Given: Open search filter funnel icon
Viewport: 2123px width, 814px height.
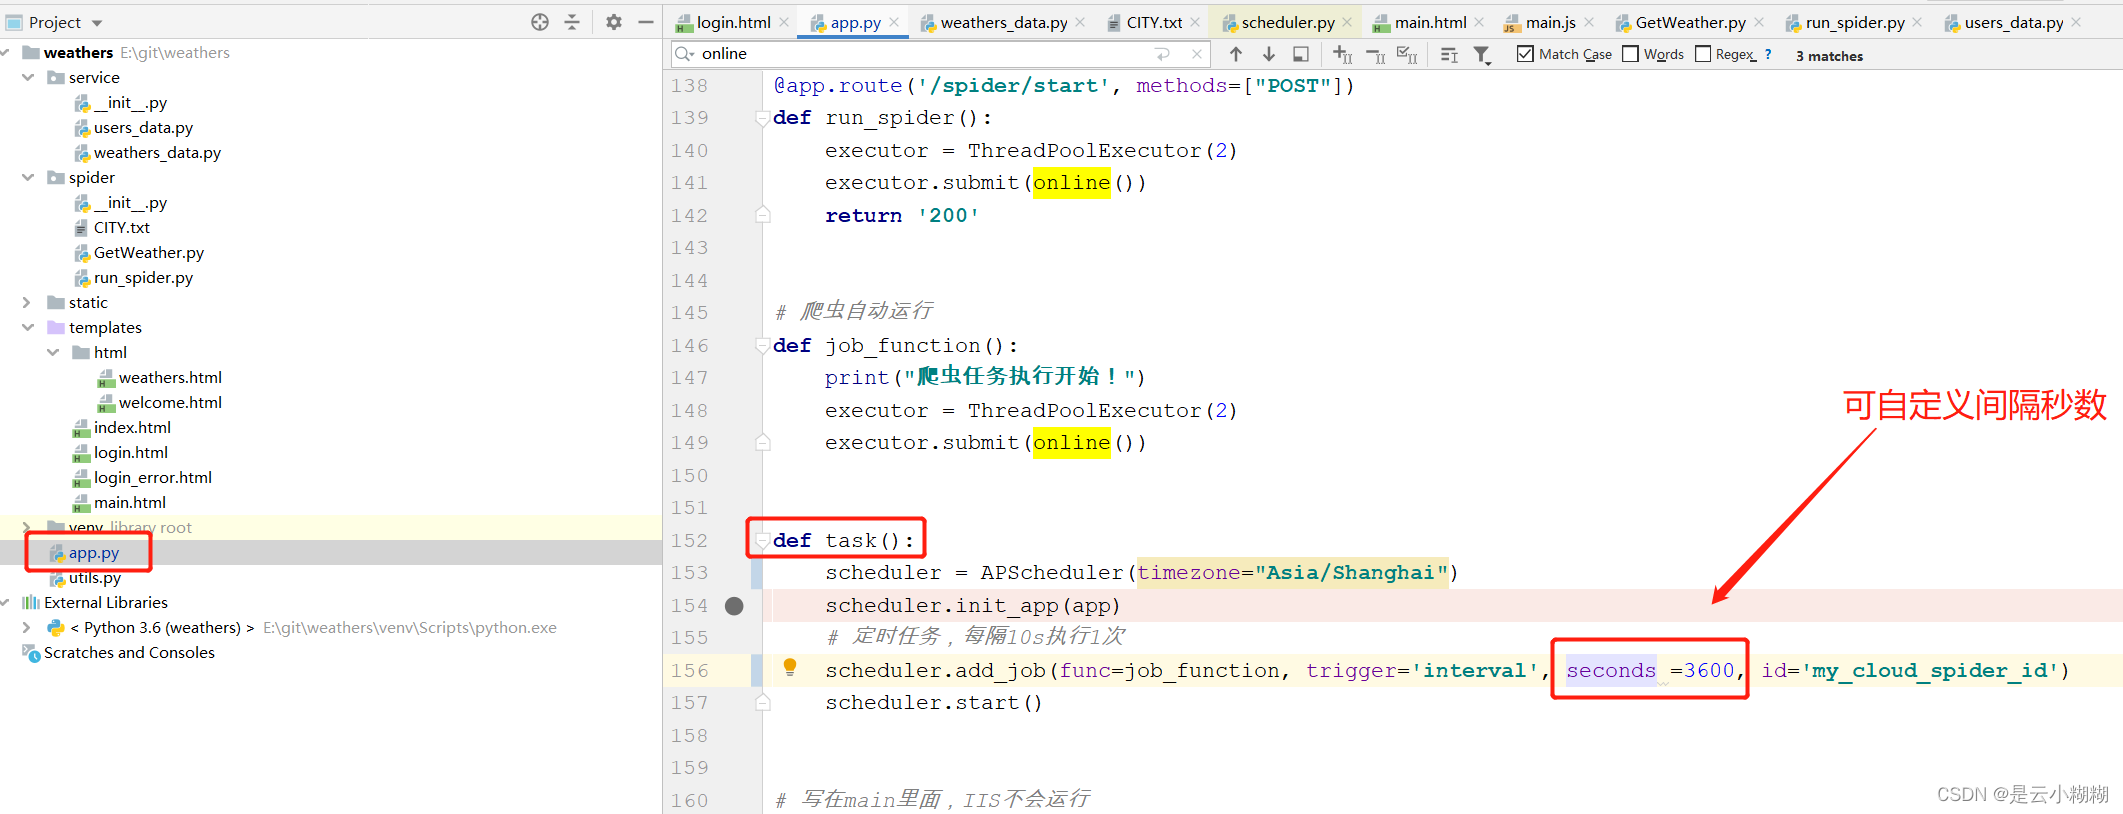Looking at the screenshot, I should 1482,55.
